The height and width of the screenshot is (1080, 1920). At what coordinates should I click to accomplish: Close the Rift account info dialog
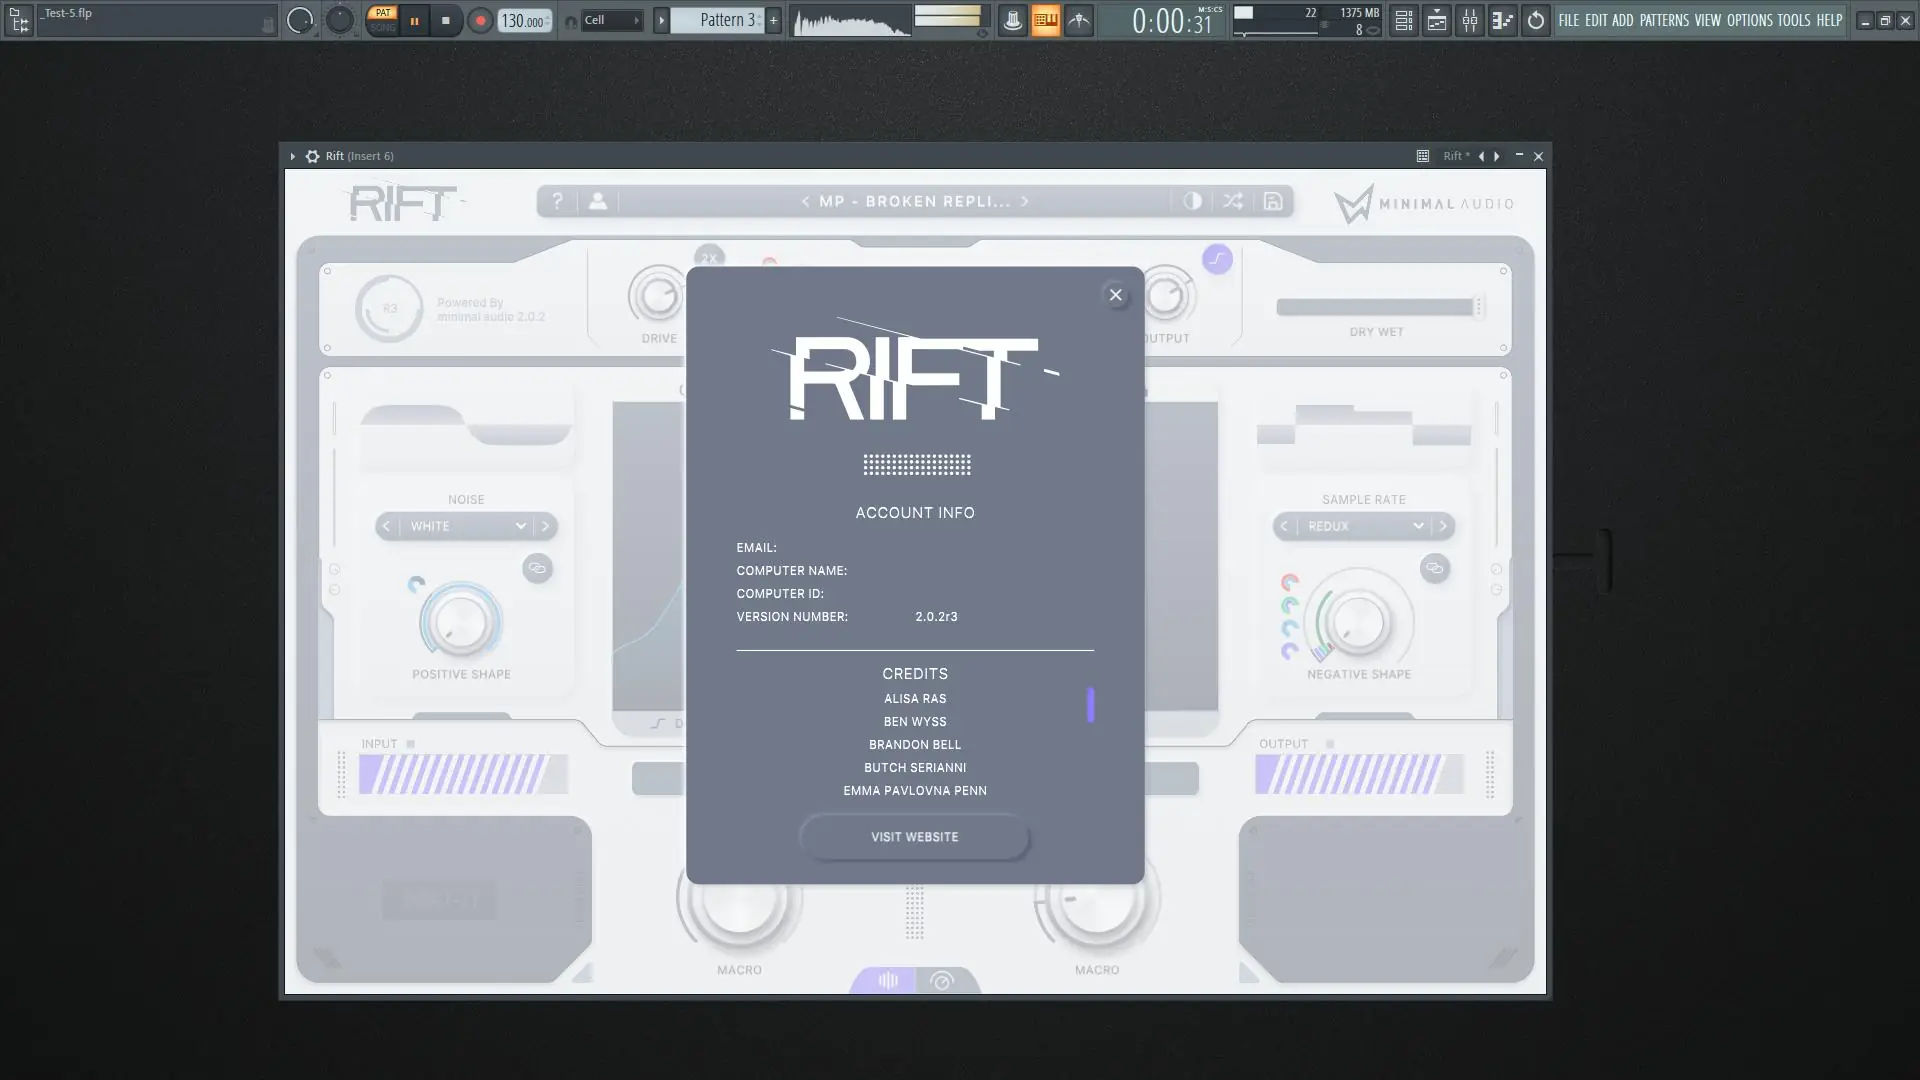point(1115,295)
